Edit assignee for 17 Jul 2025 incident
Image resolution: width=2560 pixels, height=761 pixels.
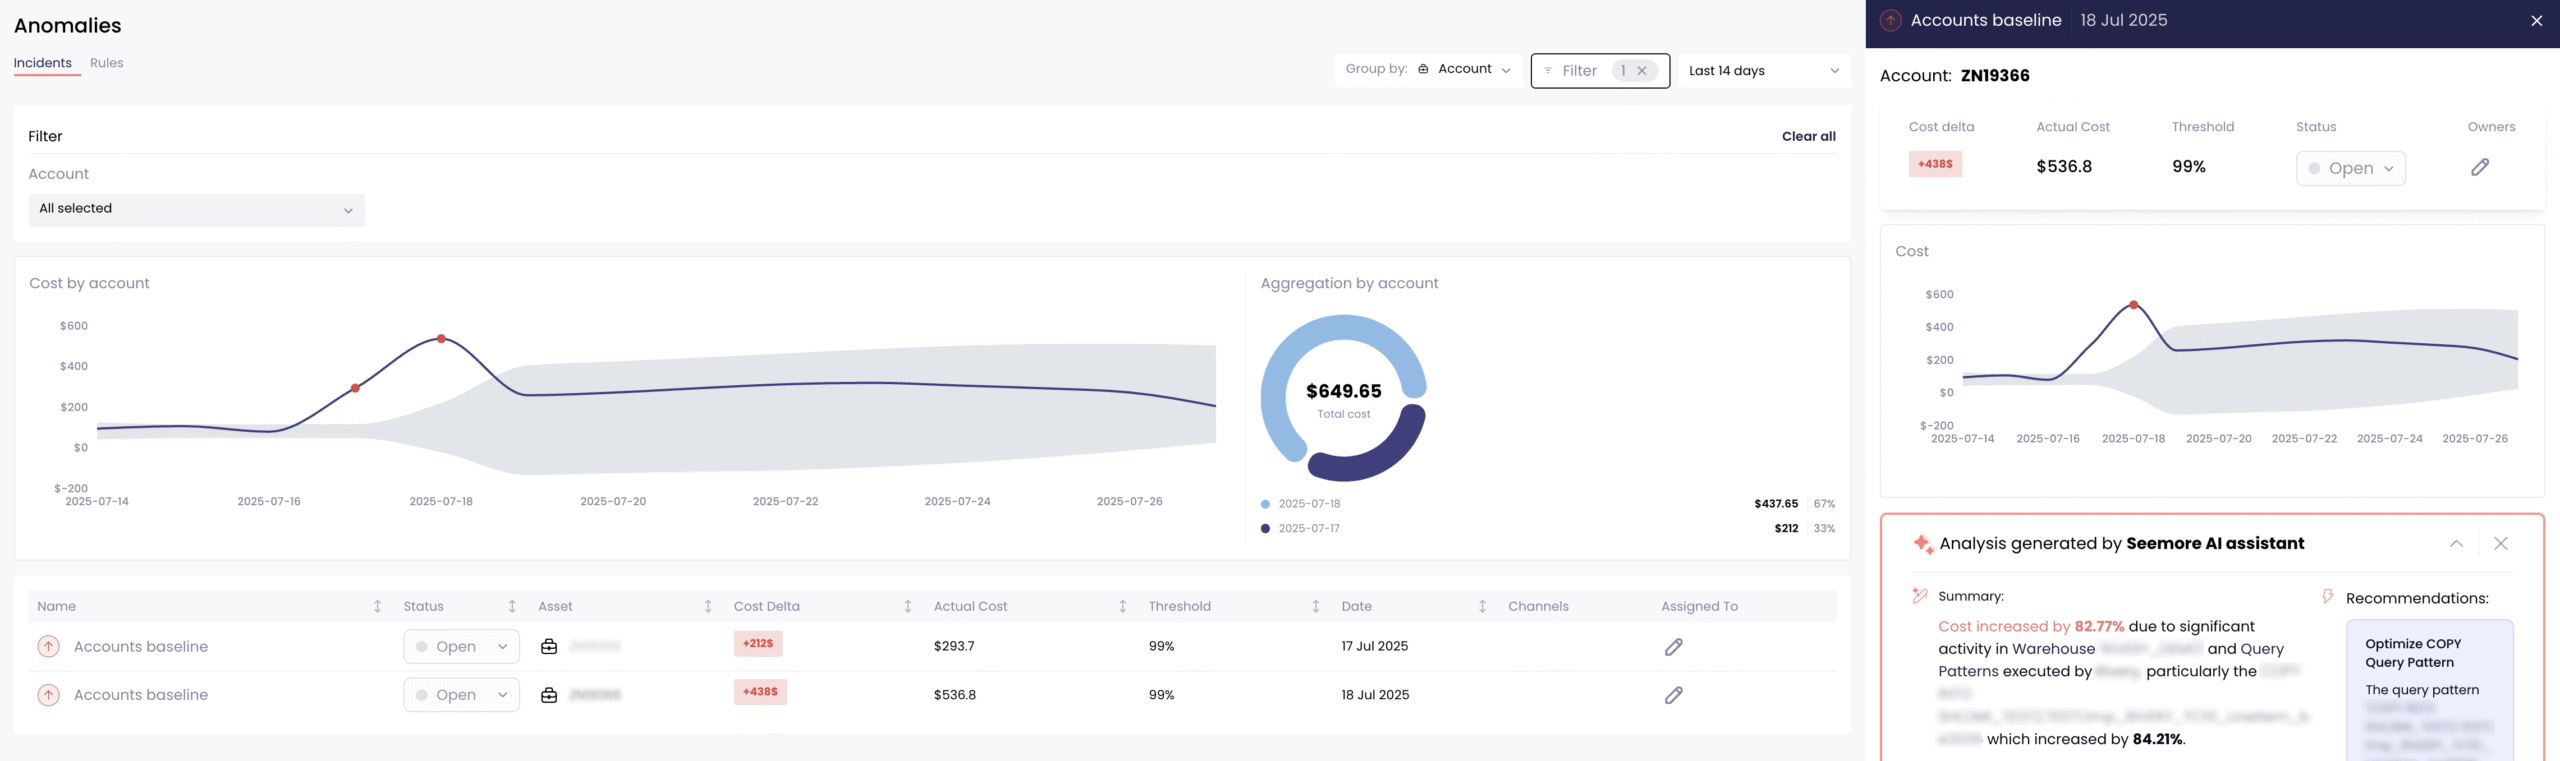click(1673, 647)
